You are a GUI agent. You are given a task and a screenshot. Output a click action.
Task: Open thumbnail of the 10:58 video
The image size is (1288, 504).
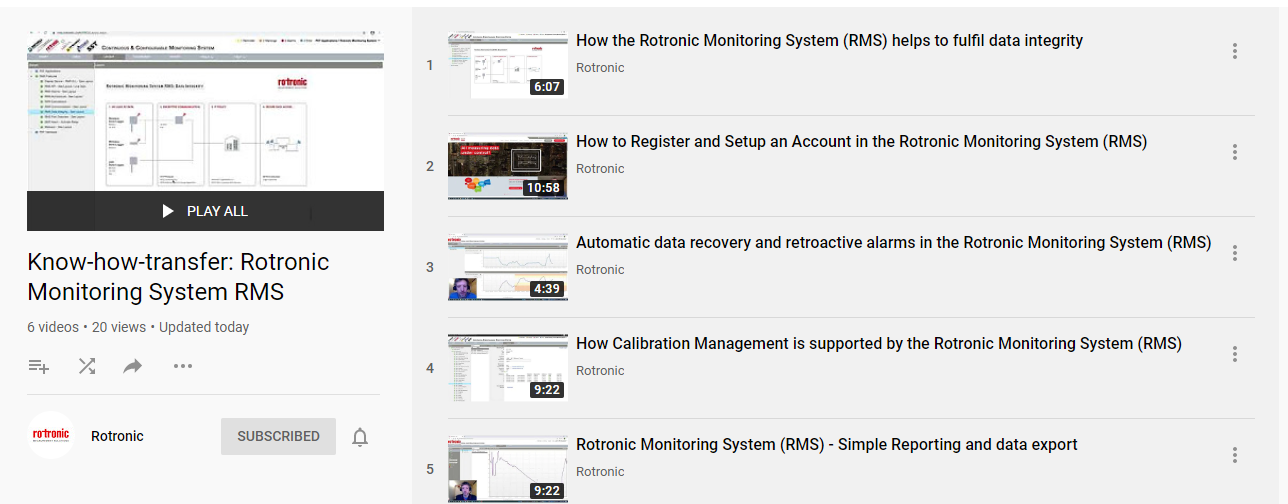coord(508,166)
